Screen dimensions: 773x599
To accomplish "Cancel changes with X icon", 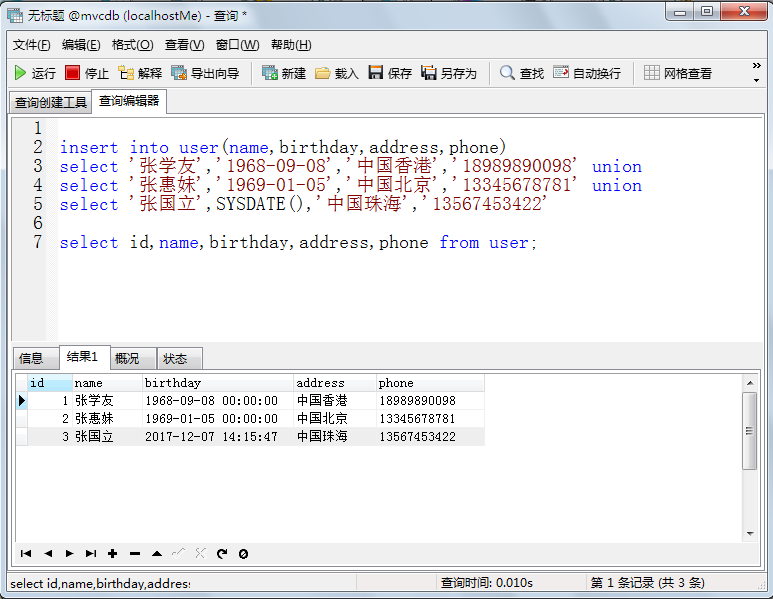I will click(x=200, y=553).
